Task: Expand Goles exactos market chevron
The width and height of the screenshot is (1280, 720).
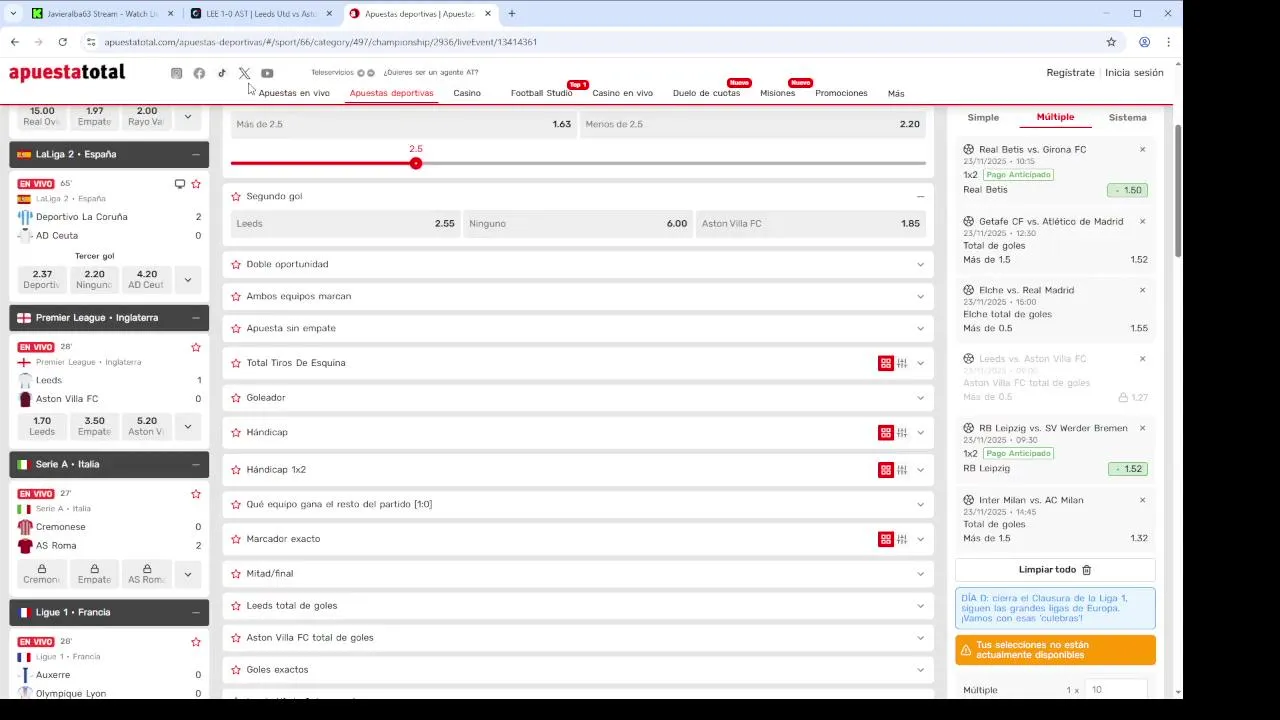Action: coord(920,670)
